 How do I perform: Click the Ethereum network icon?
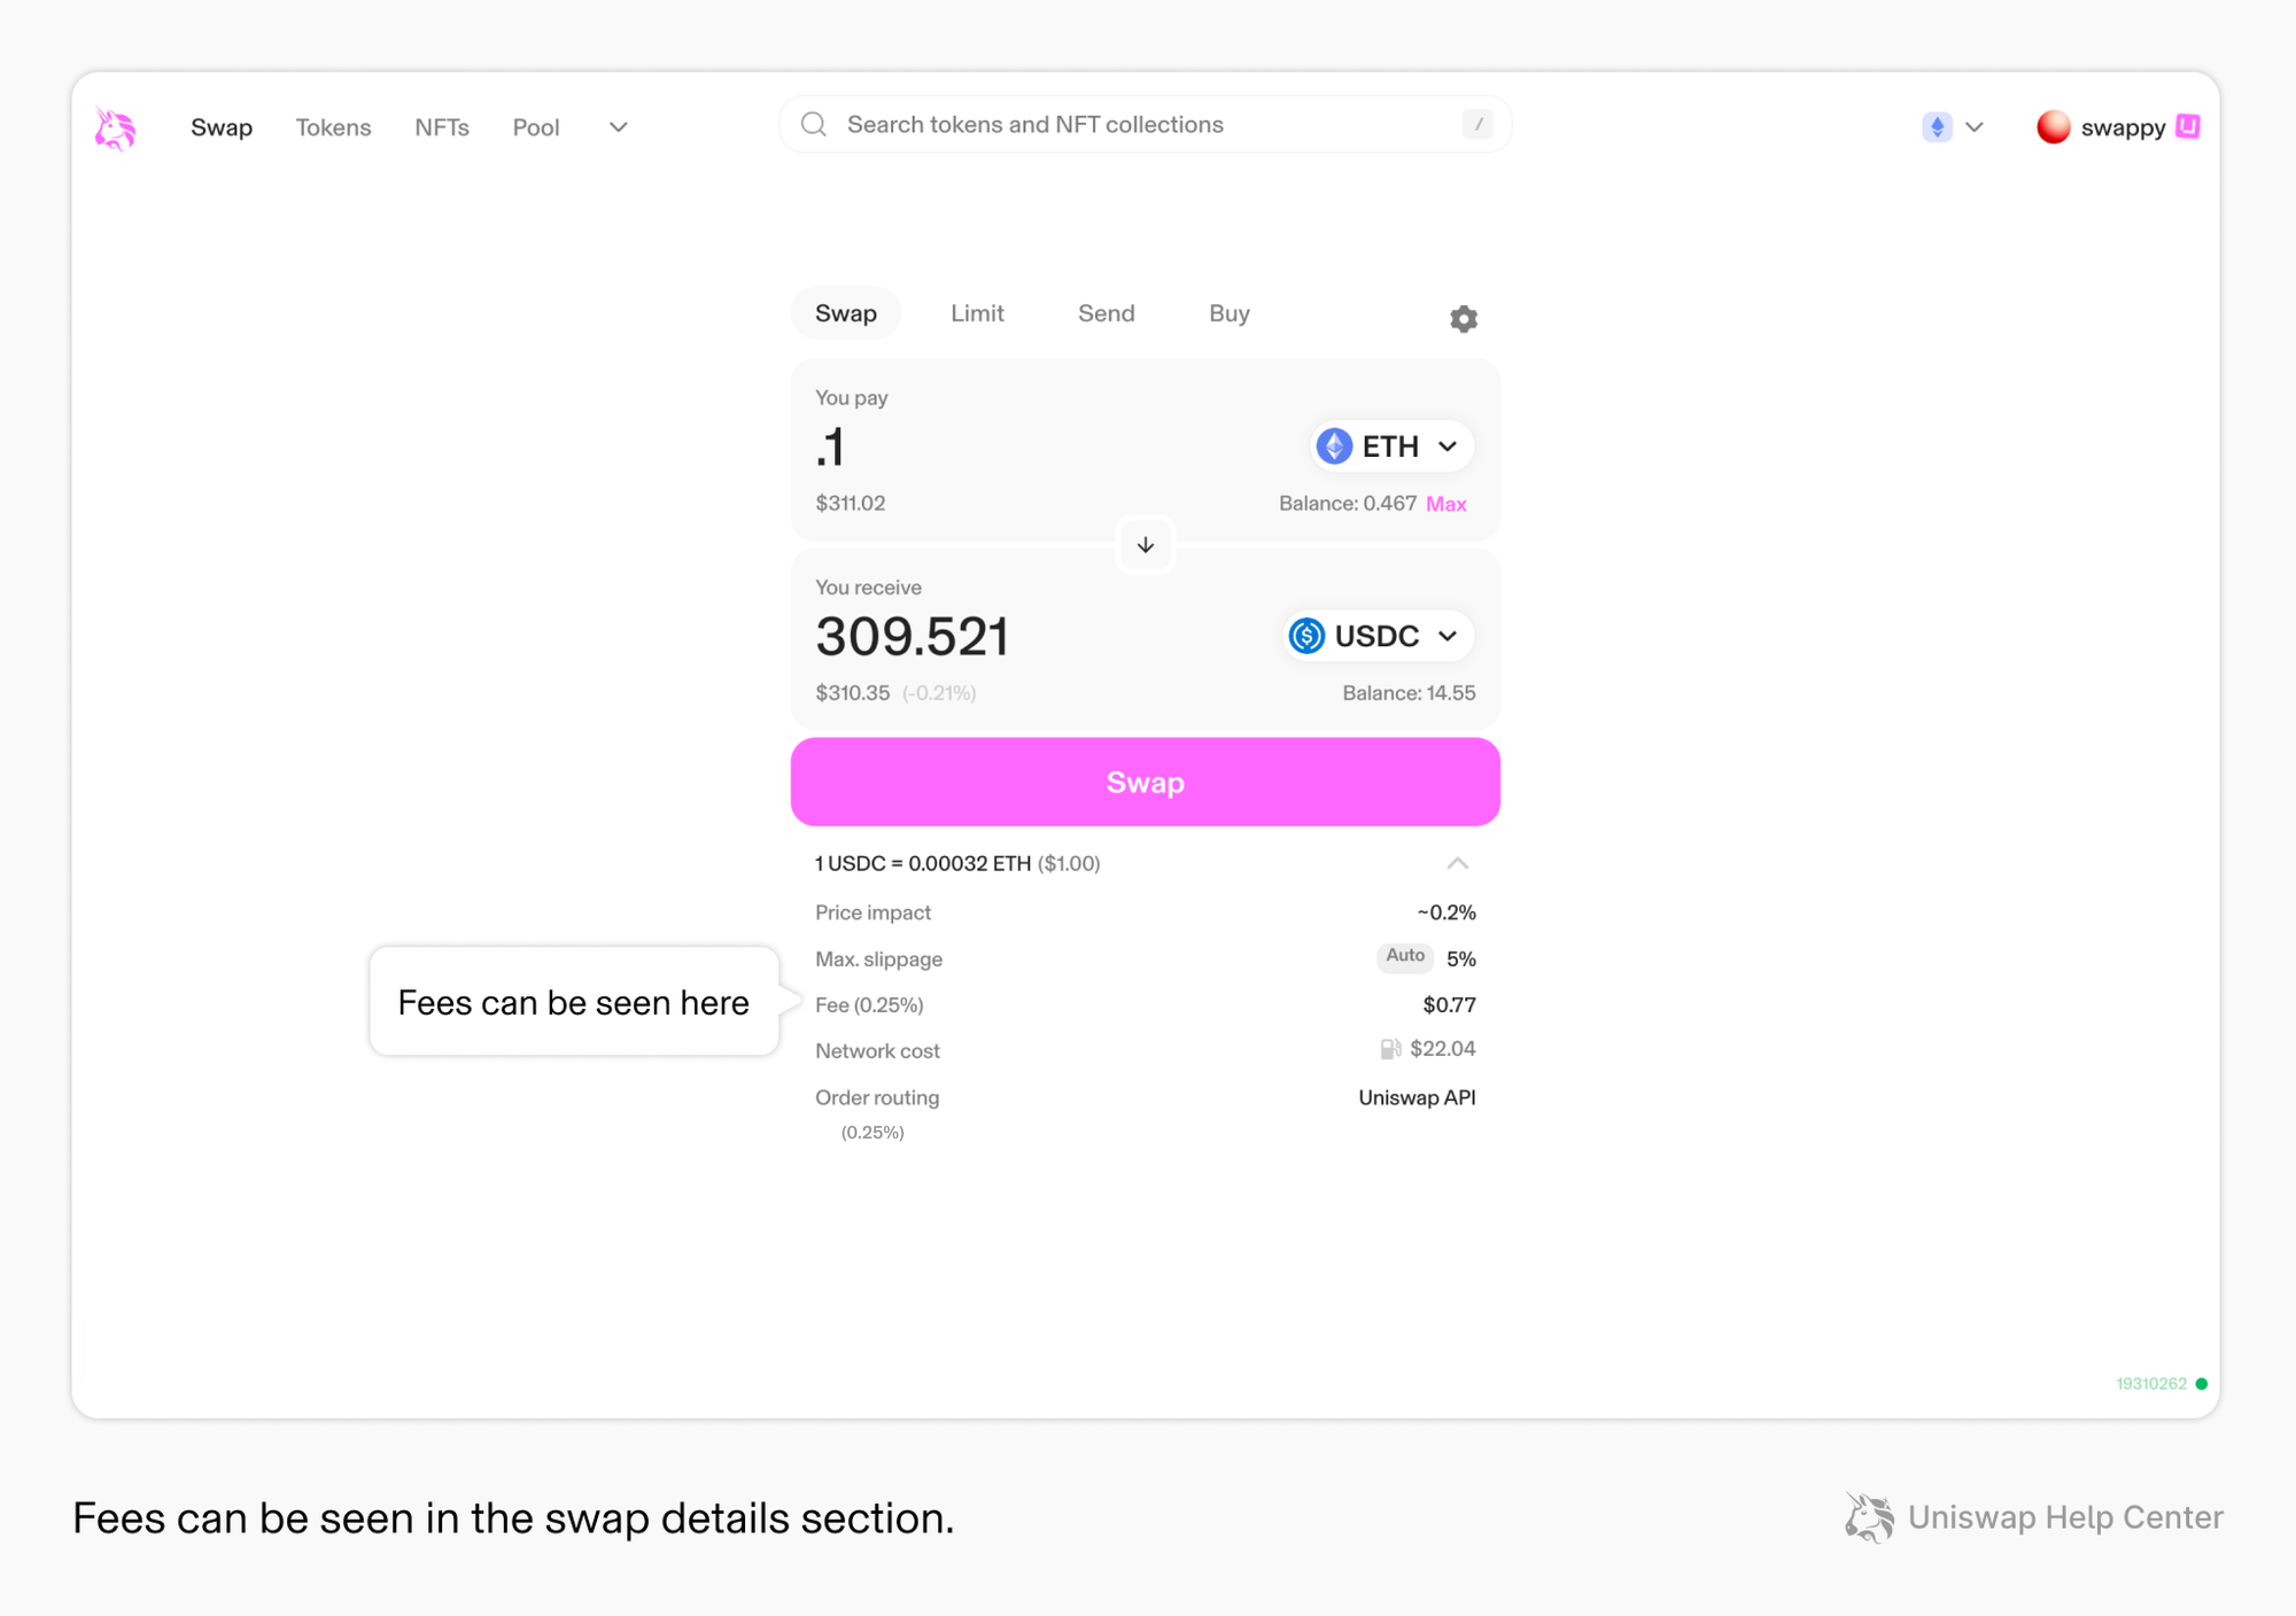(1937, 127)
